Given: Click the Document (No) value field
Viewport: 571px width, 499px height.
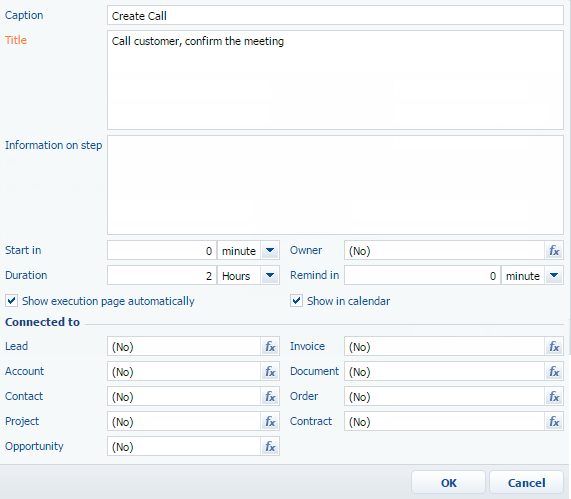Looking at the screenshot, I should click(444, 372).
